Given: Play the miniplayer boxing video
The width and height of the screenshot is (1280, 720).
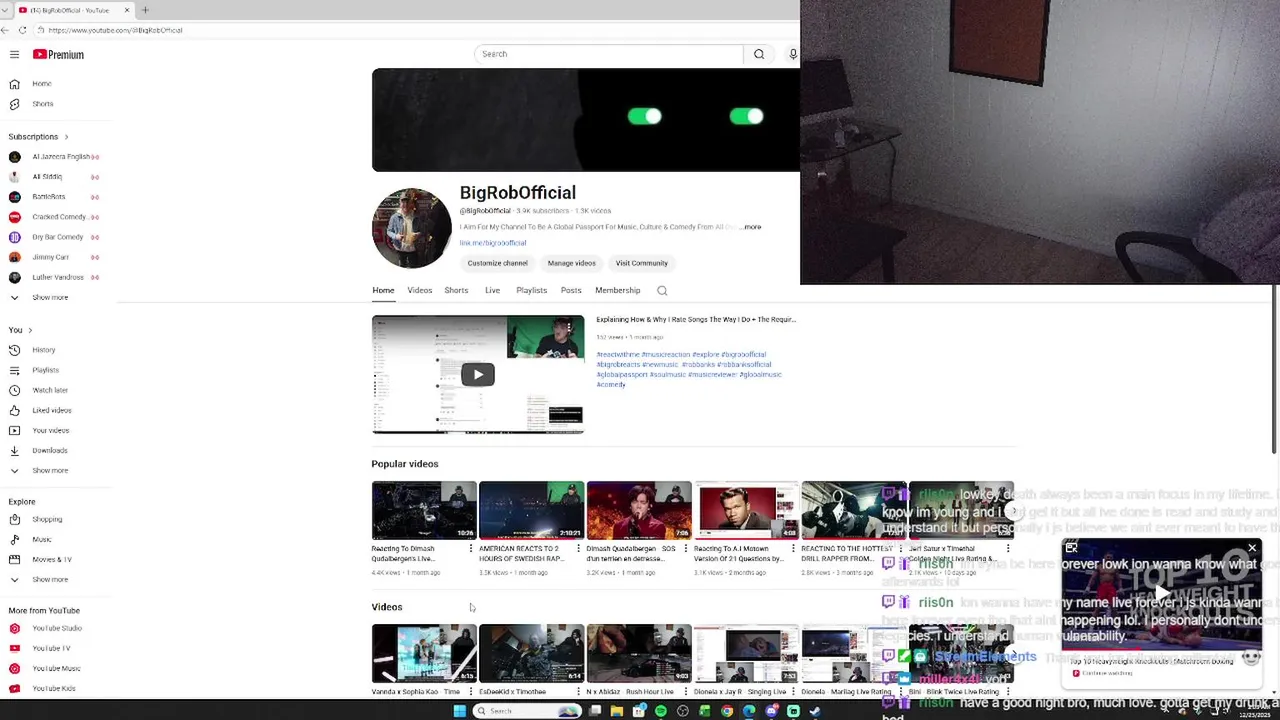Looking at the screenshot, I should [x=1162, y=595].
